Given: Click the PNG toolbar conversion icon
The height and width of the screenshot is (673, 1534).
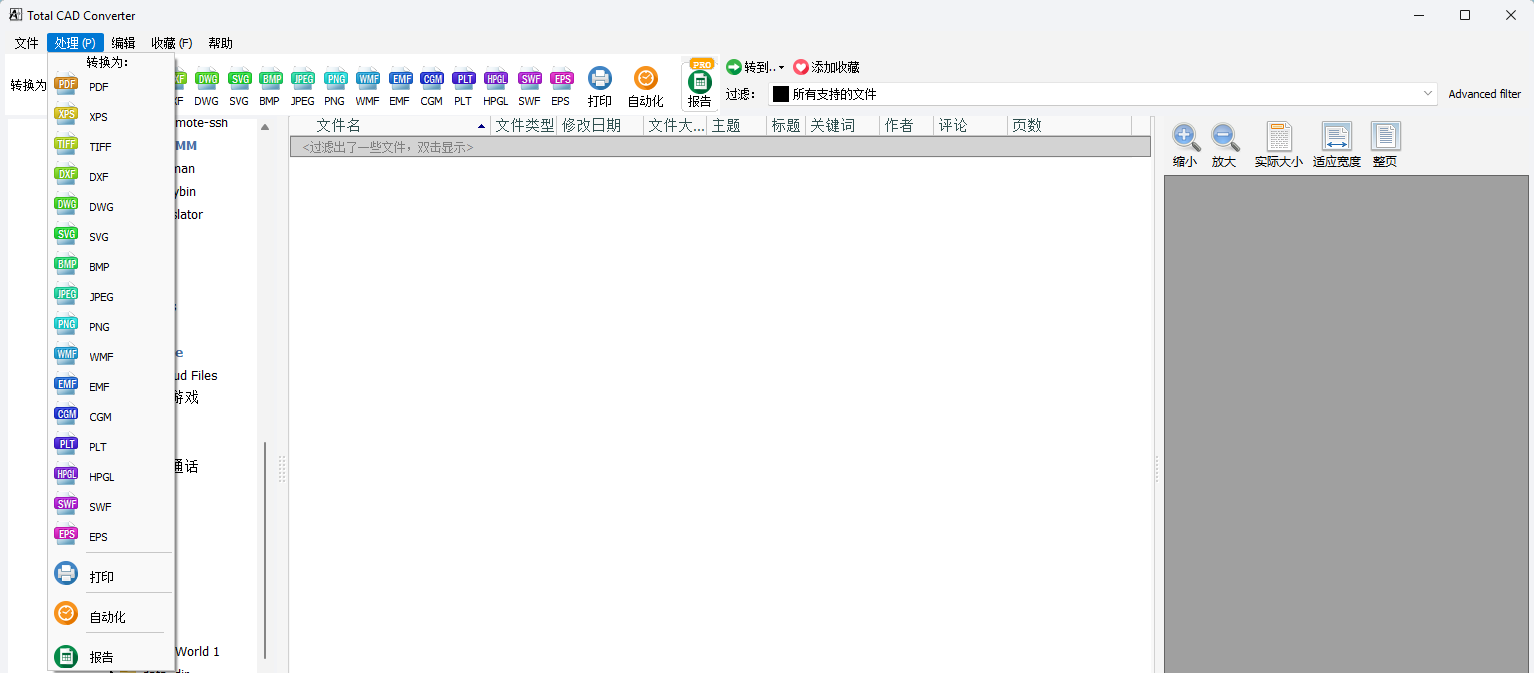Looking at the screenshot, I should pyautogui.click(x=335, y=87).
